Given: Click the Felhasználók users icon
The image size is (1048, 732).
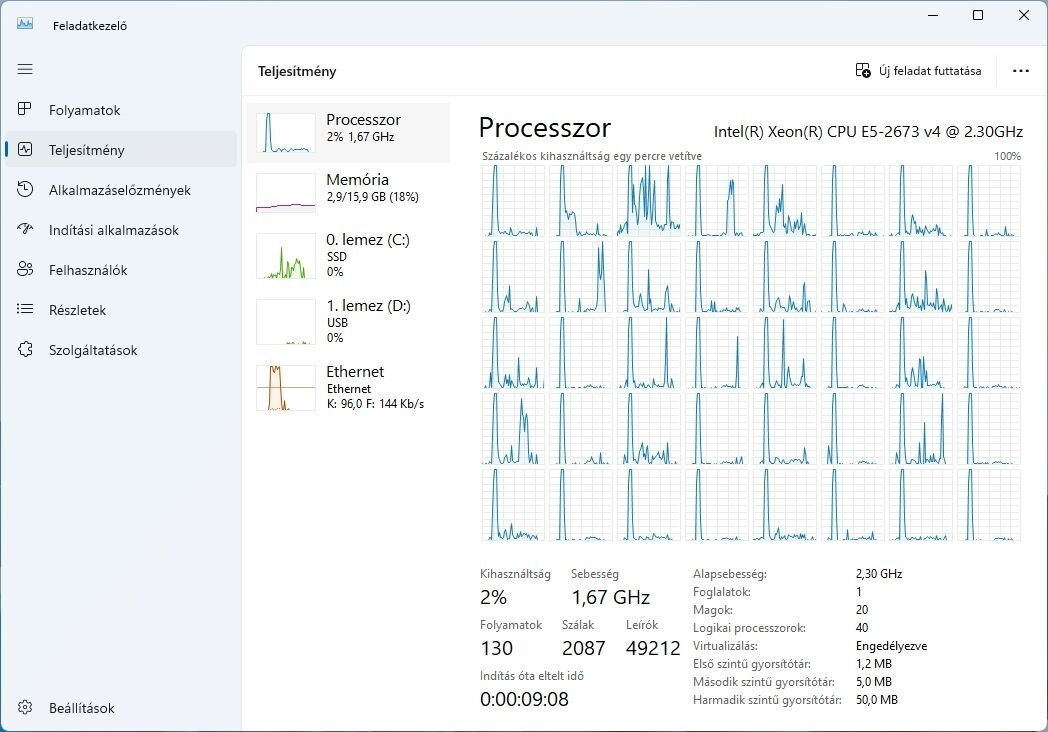Looking at the screenshot, I should tap(25, 269).
